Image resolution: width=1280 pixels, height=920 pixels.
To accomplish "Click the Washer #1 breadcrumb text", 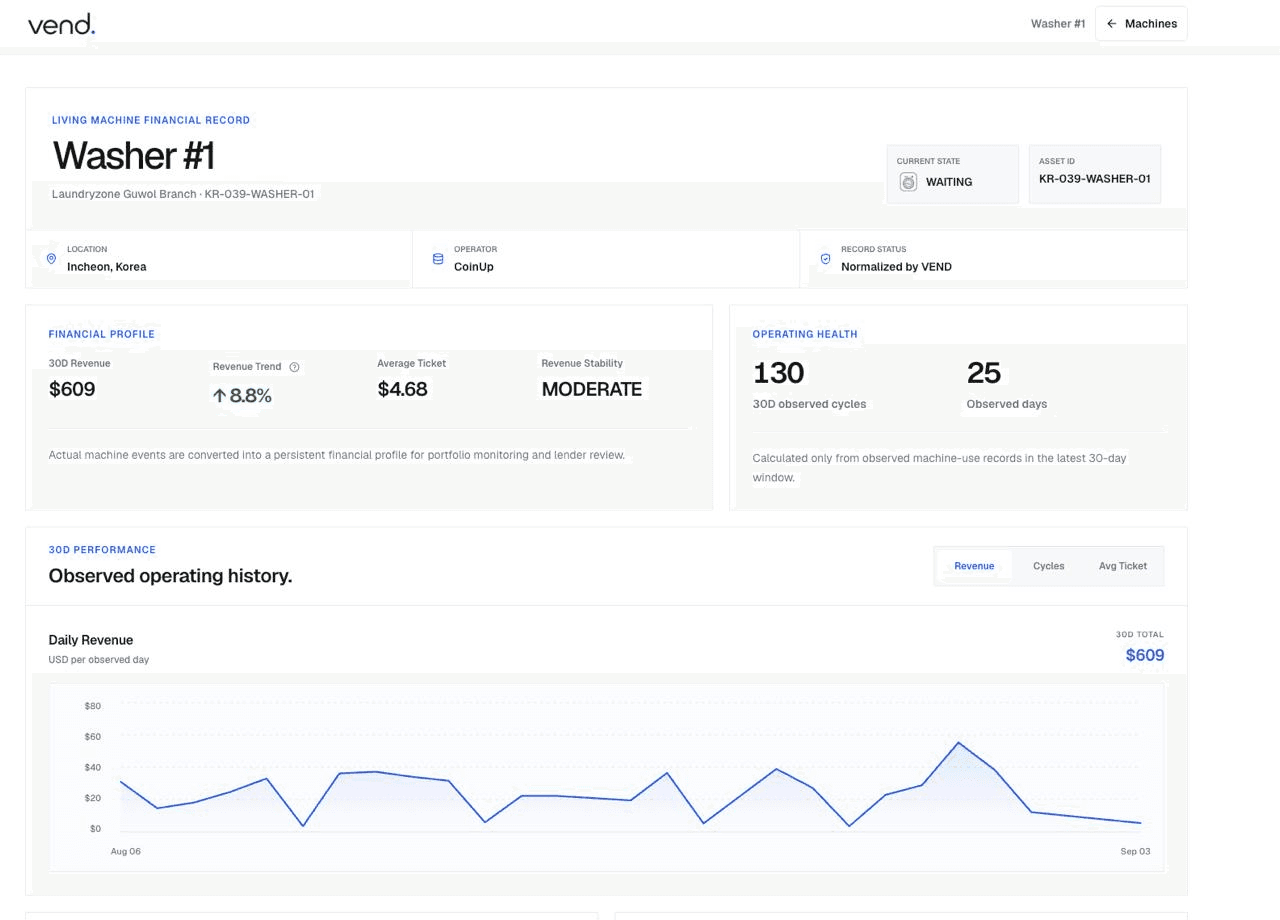I will point(1058,24).
